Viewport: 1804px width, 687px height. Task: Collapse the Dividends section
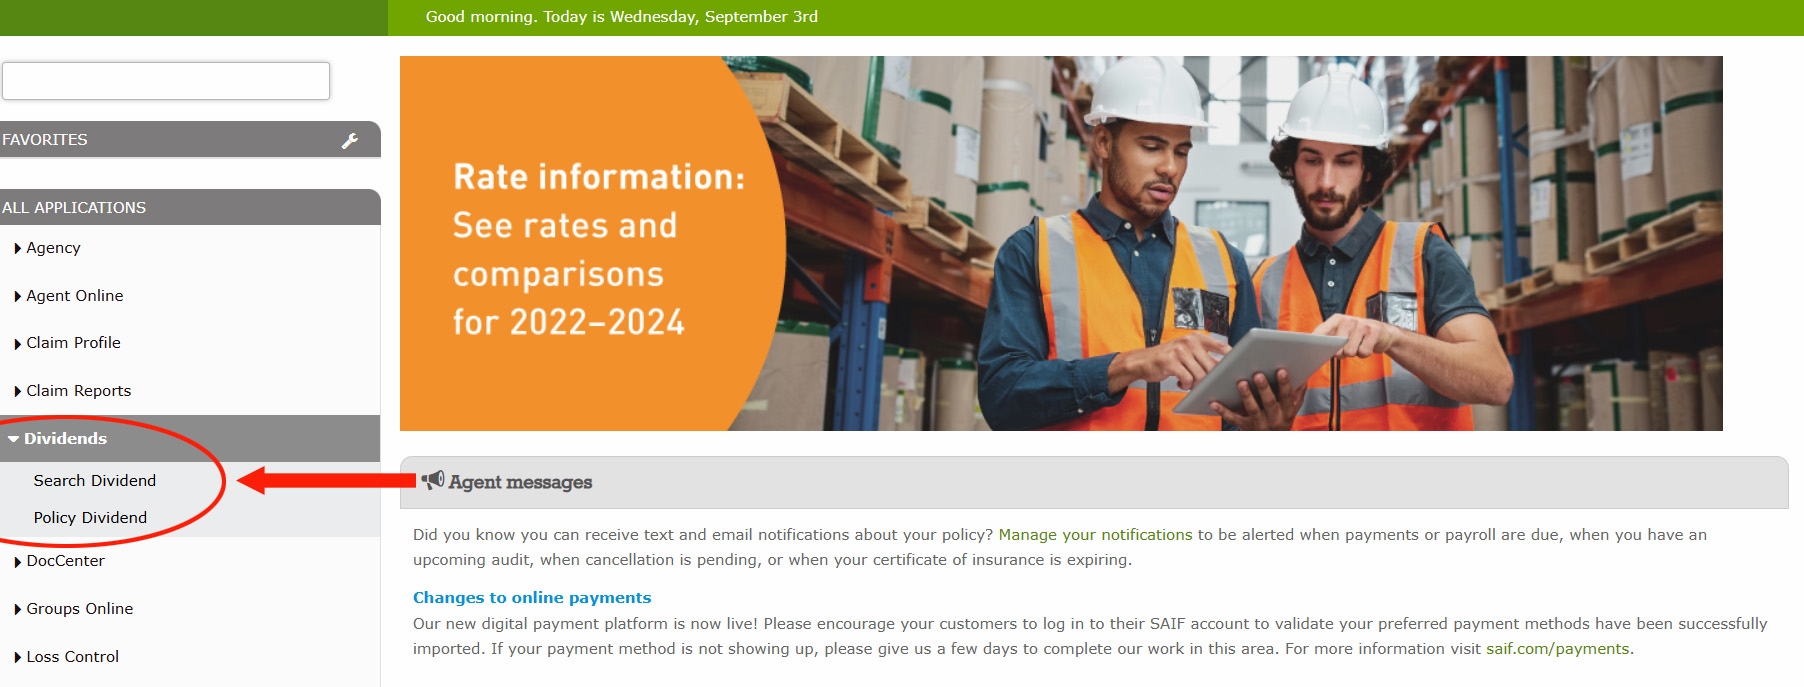pos(65,439)
